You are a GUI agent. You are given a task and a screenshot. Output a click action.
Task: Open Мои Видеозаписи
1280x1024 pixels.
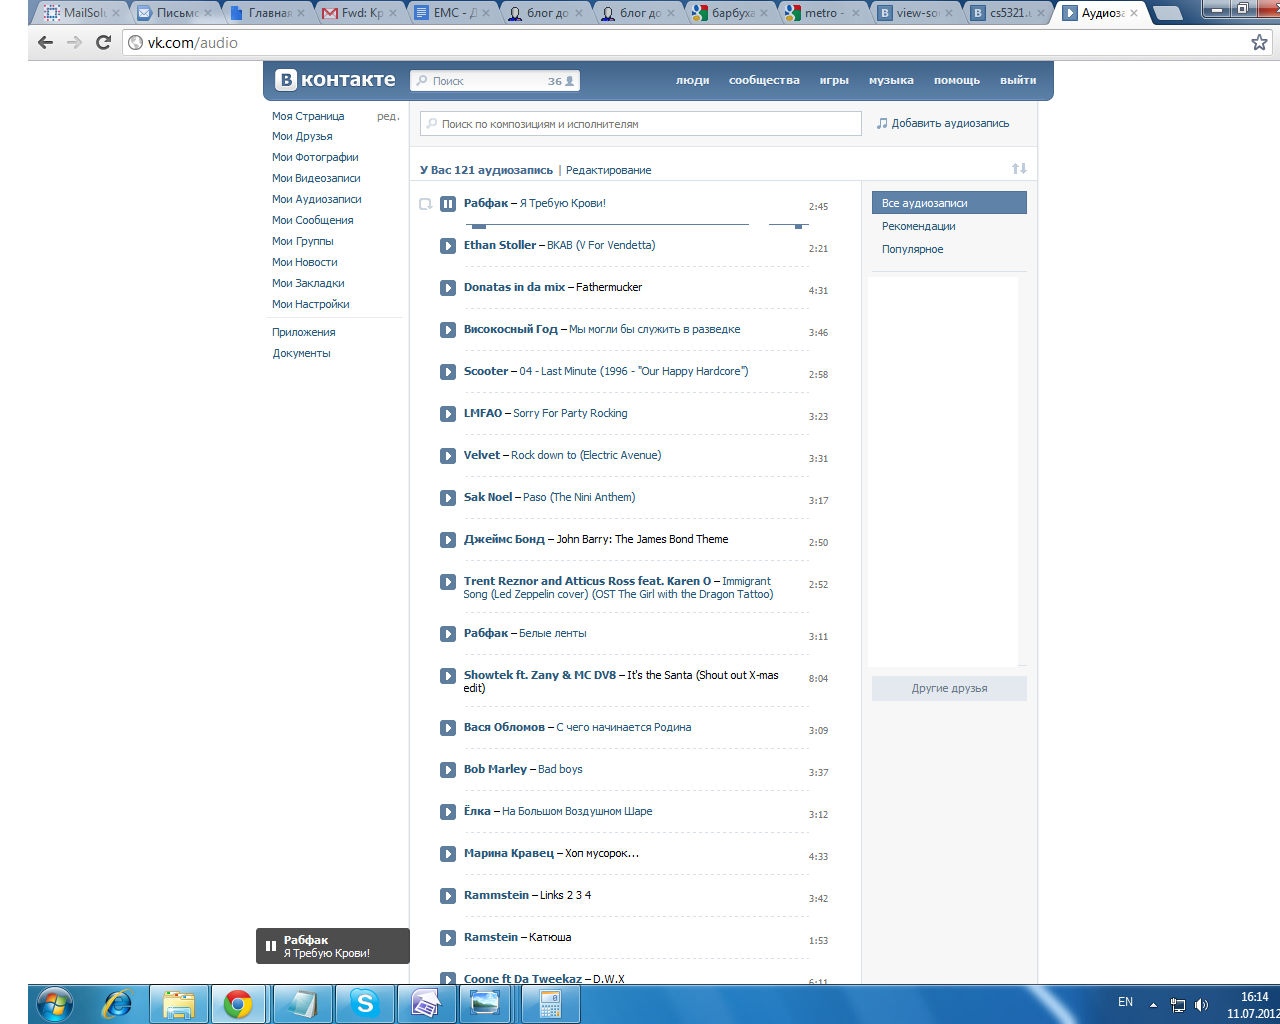tap(316, 178)
